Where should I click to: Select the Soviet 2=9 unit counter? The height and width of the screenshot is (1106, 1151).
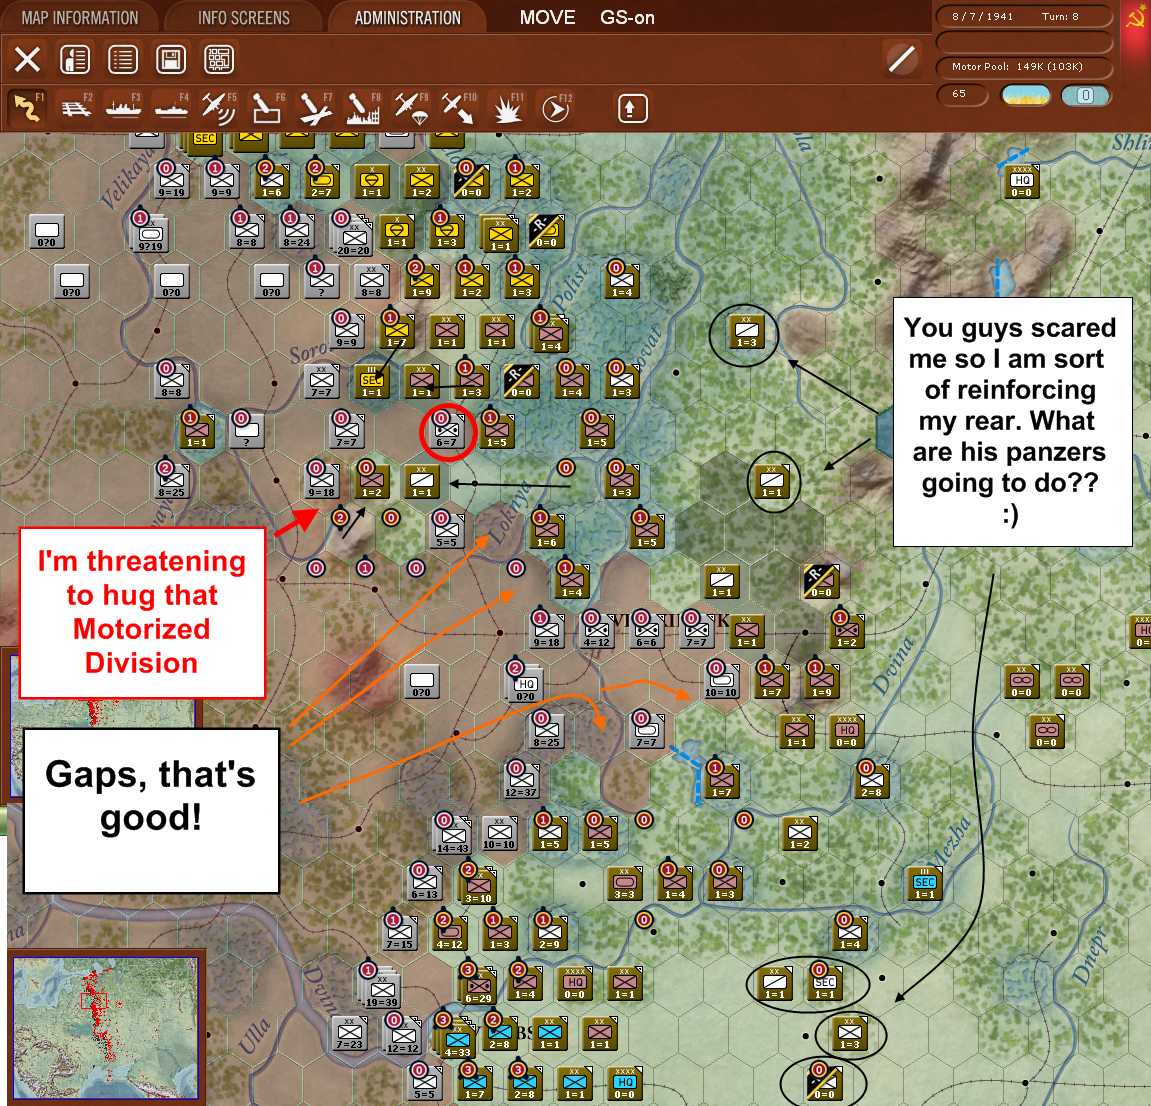click(x=549, y=934)
